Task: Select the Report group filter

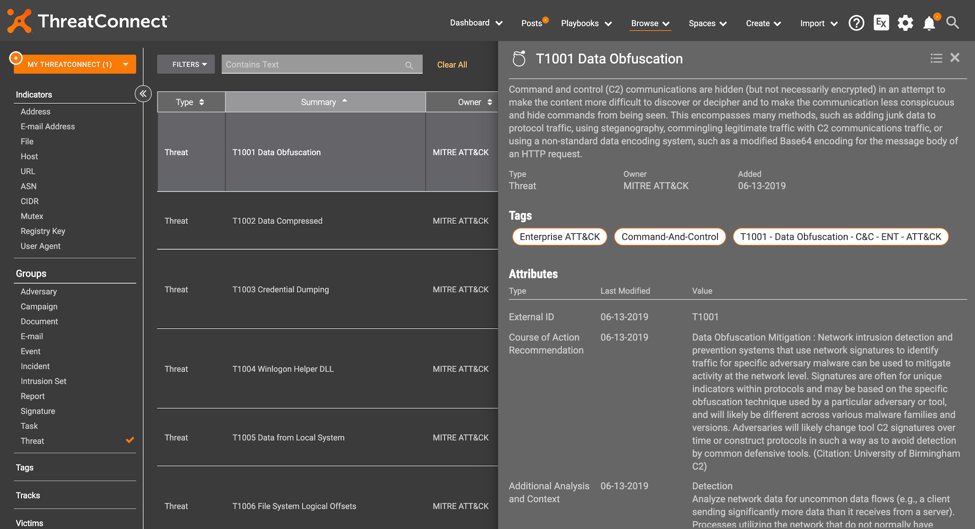Action: [x=32, y=395]
